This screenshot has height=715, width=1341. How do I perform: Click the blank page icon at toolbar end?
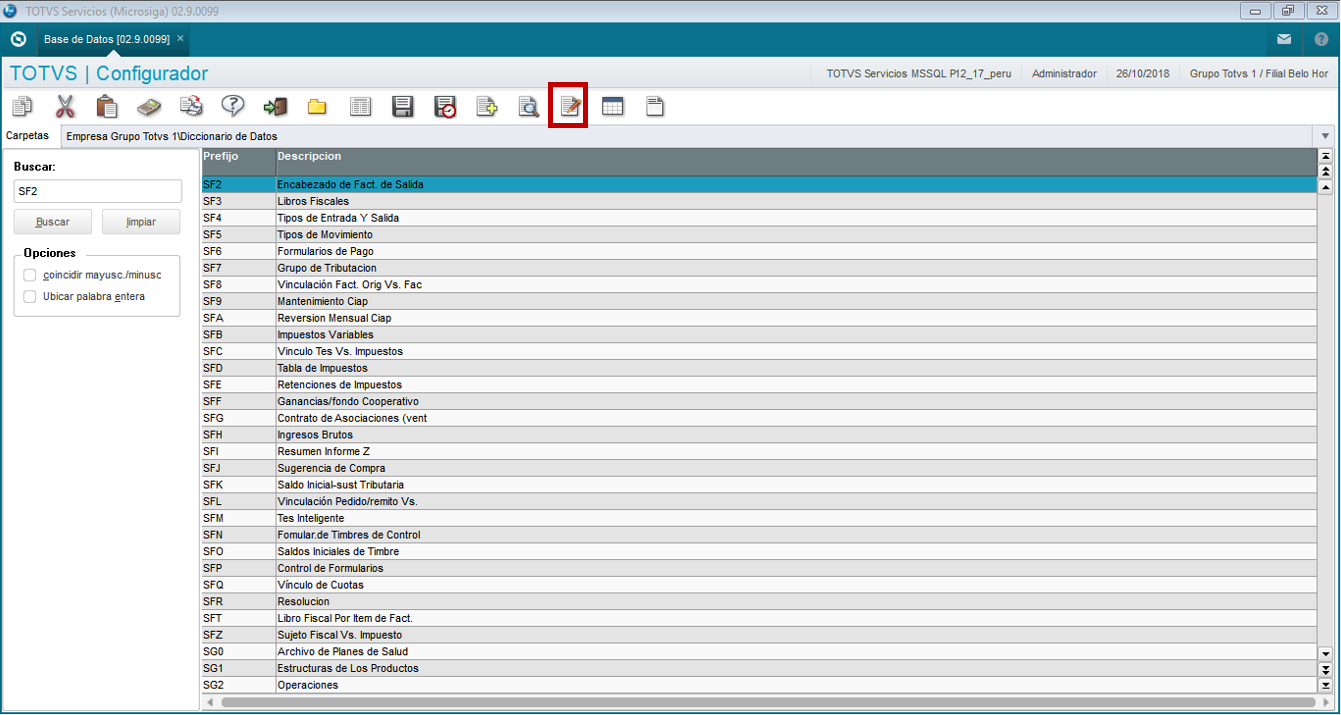[654, 106]
